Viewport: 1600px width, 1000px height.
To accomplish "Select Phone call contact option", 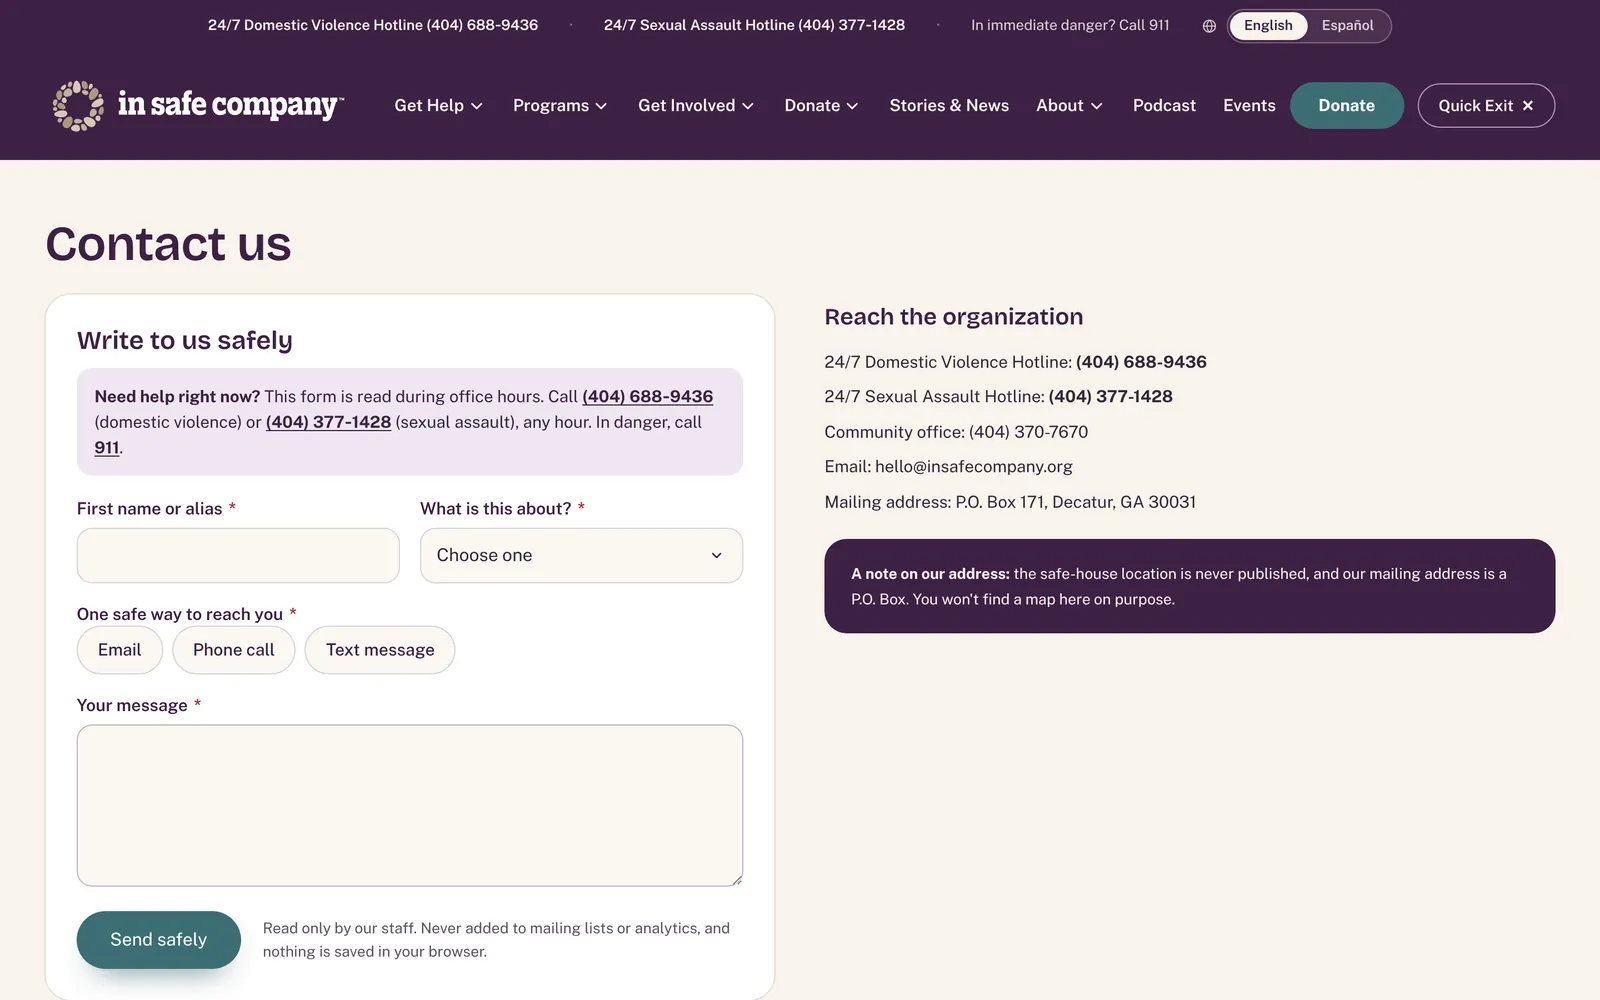I will [233, 650].
